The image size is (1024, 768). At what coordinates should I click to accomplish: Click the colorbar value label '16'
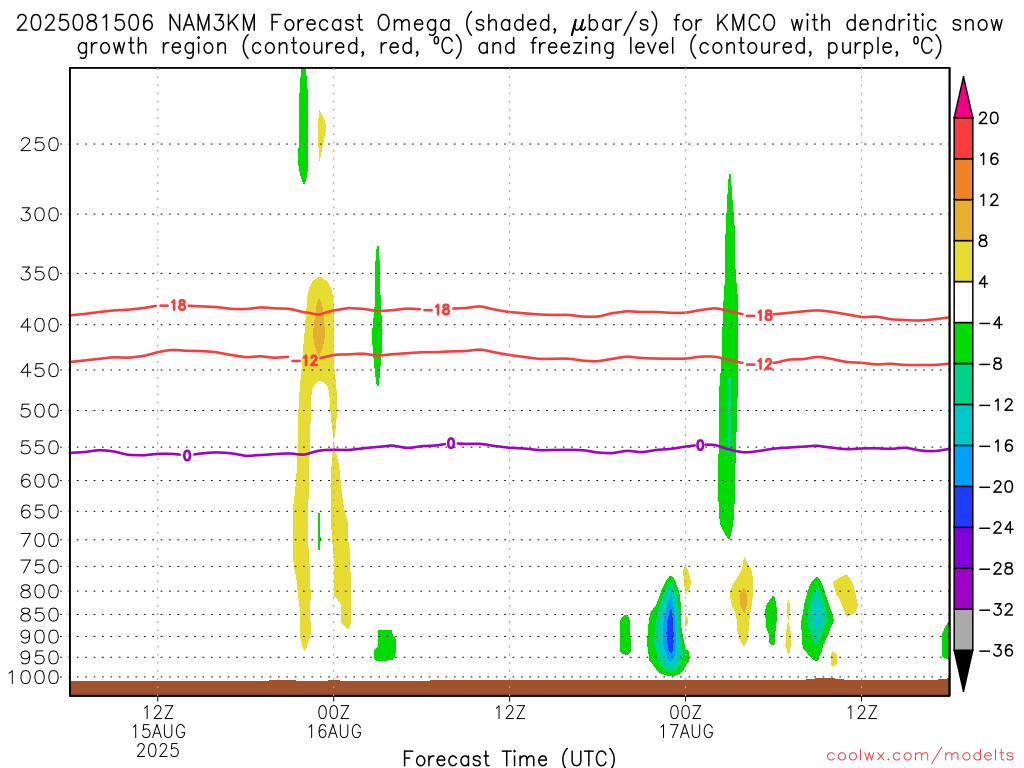tap(989, 159)
